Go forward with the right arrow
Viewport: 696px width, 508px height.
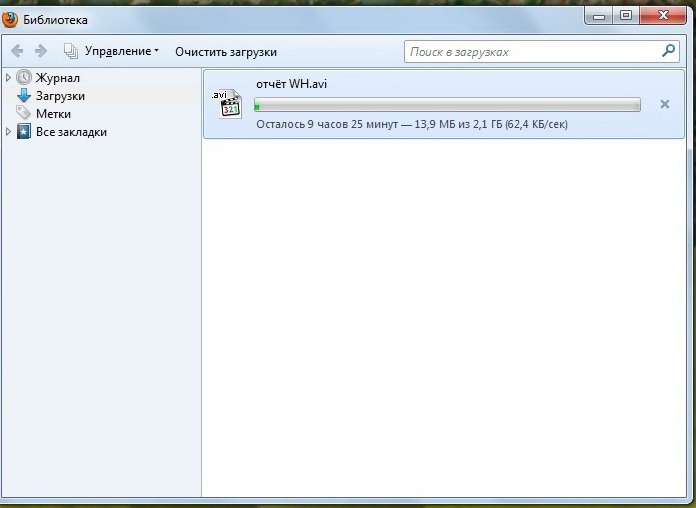tap(41, 51)
